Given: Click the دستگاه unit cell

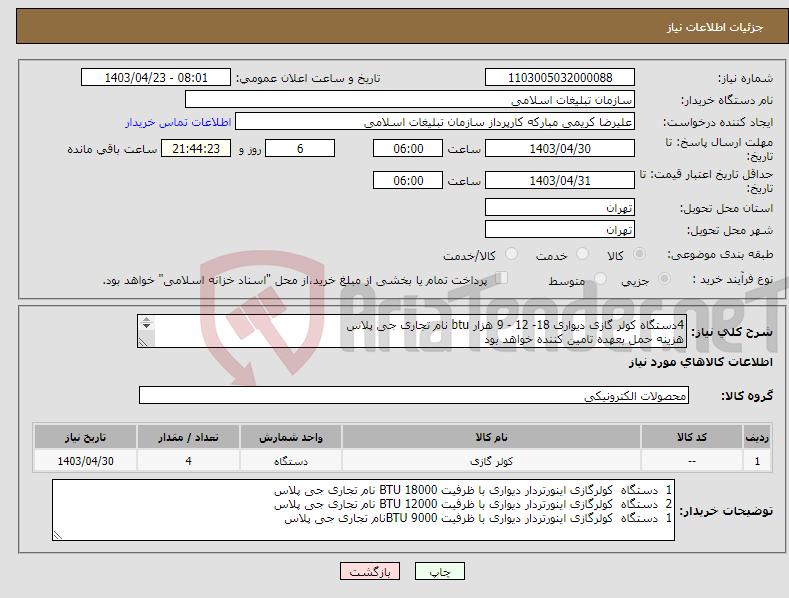Looking at the screenshot, I should 291,461.
